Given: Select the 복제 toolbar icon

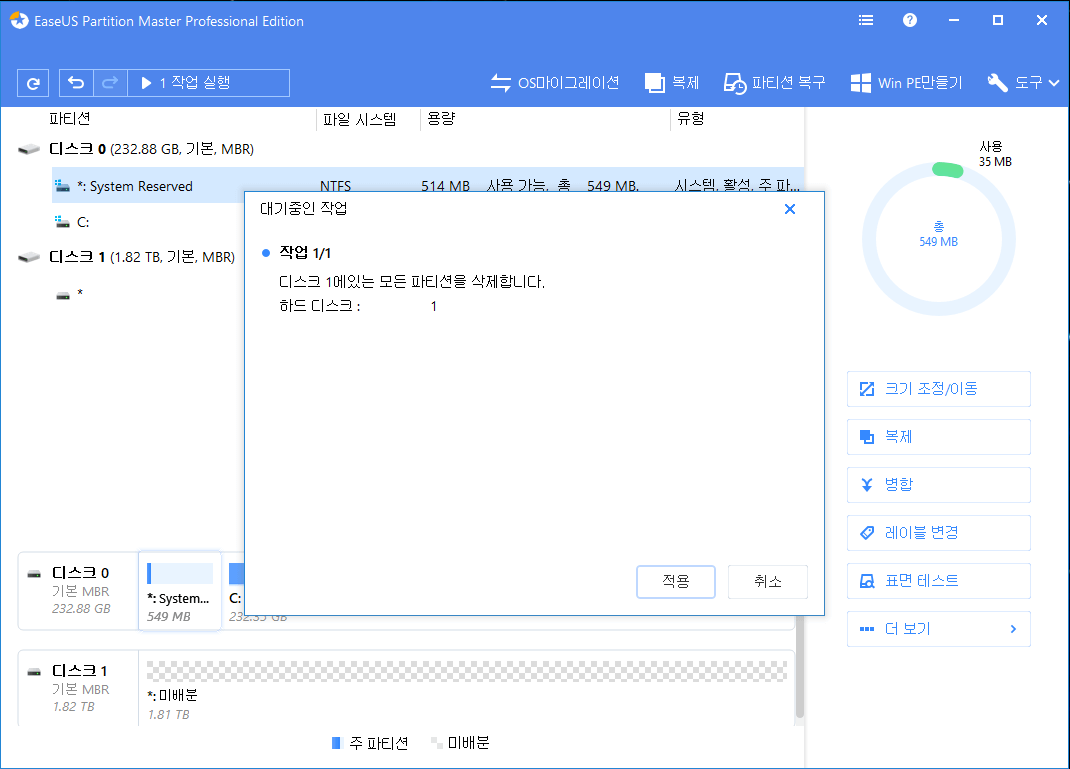Looking at the screenshot, I should point(671,82).
